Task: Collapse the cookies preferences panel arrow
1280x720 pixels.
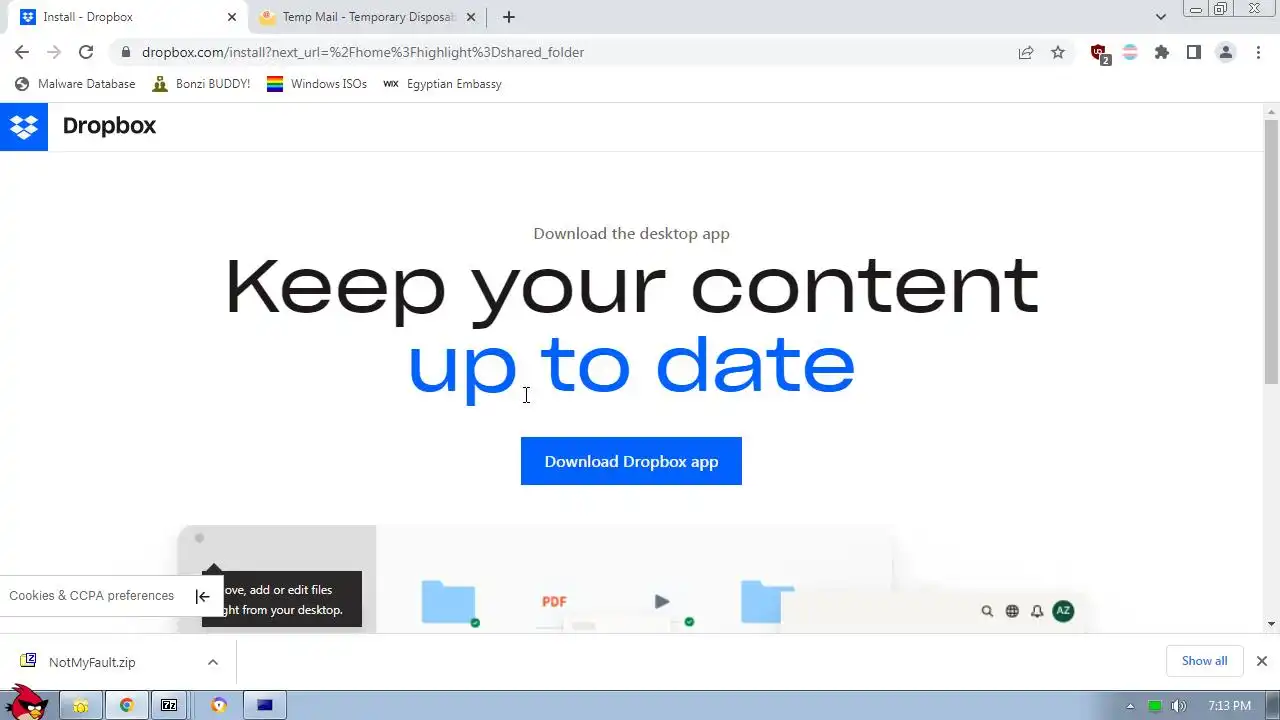Action: click(202, 596)
